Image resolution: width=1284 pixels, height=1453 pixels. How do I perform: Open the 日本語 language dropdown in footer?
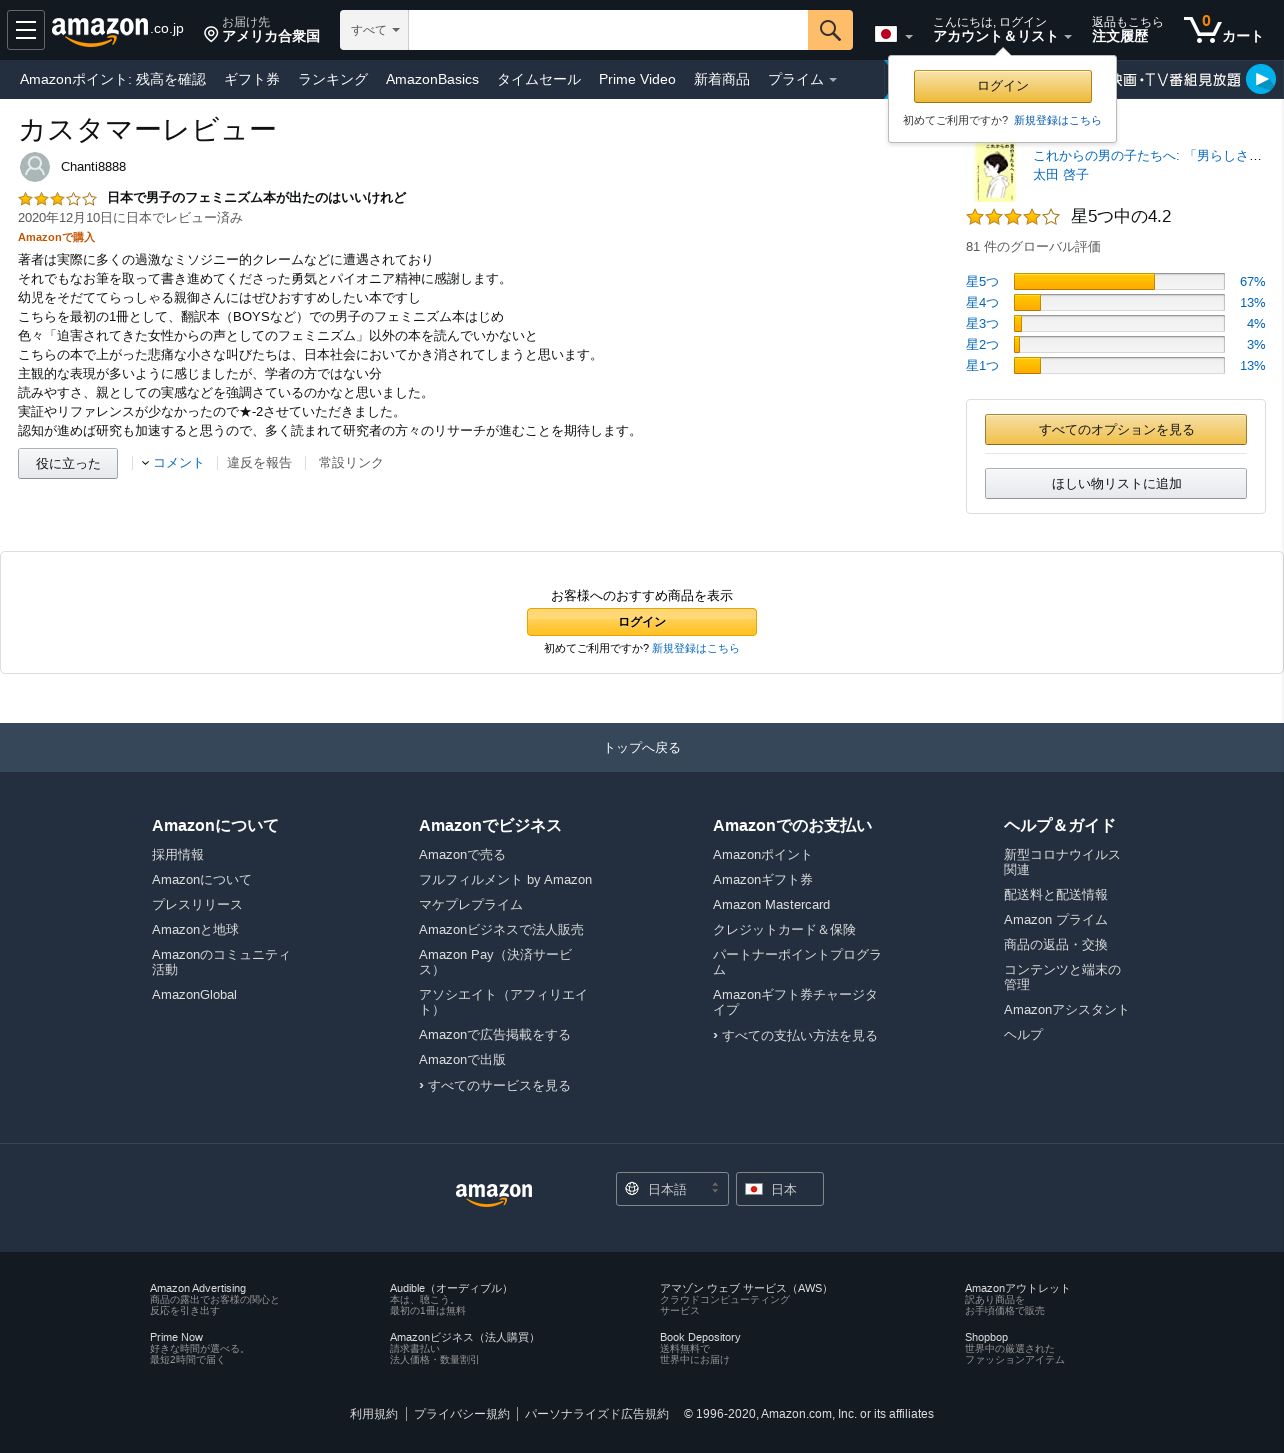point(672,1189)
